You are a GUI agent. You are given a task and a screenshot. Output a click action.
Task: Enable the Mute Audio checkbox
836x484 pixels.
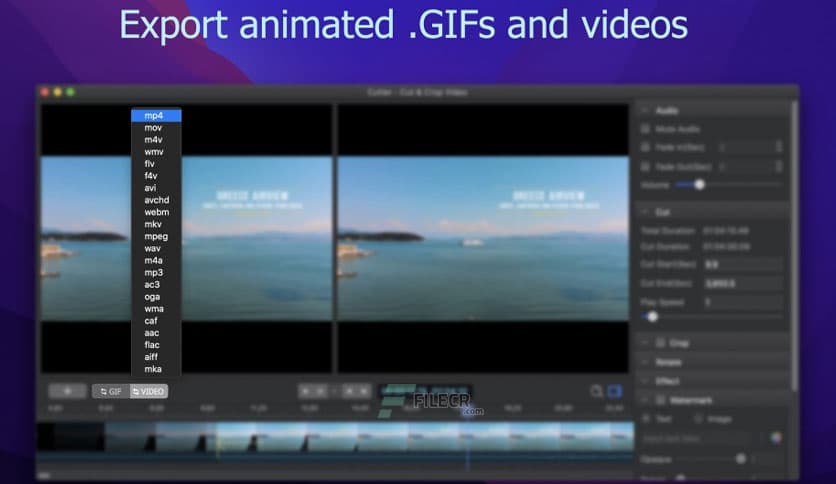point(645,129)
